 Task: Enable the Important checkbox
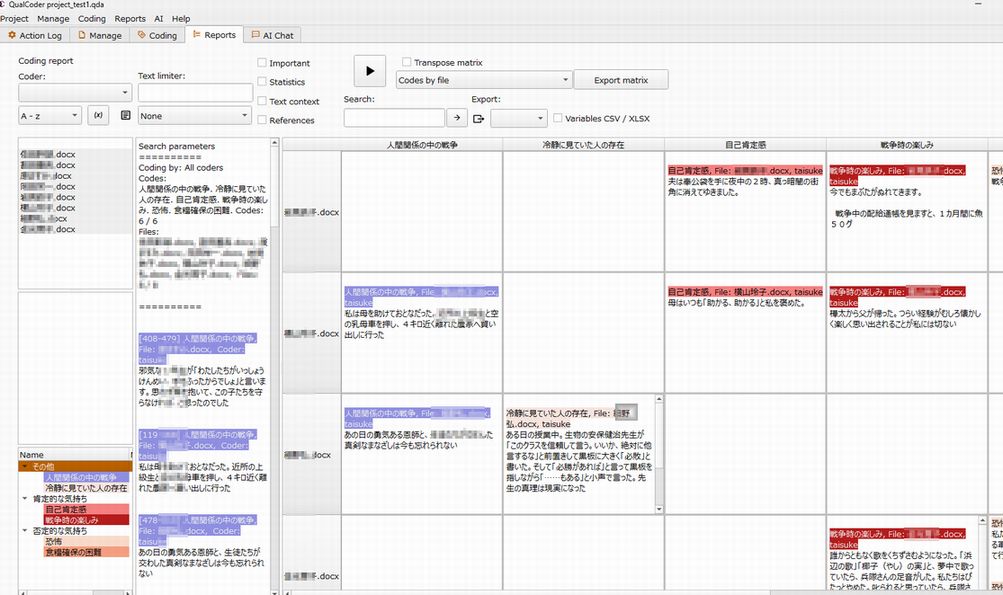(x=262, y=63)
